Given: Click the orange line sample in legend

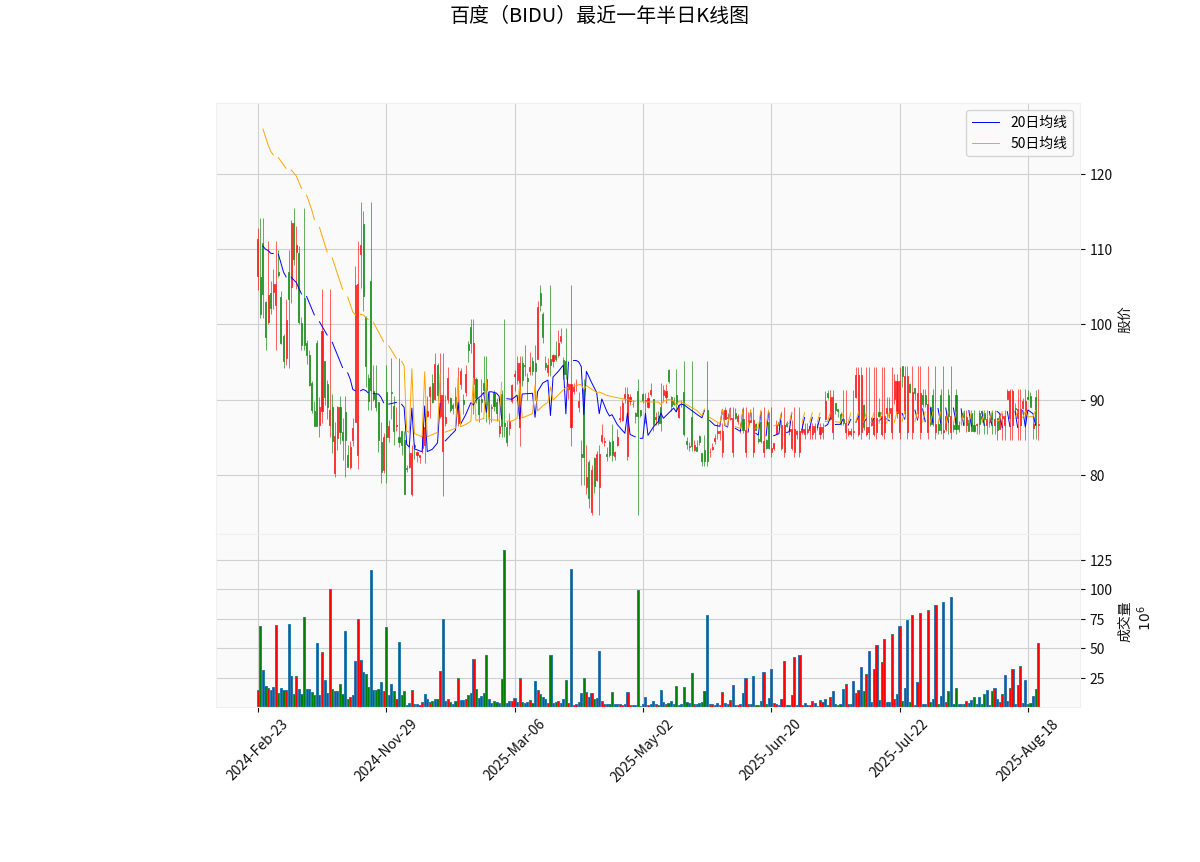Looking at the screenshot, I should tap(987, 144).
